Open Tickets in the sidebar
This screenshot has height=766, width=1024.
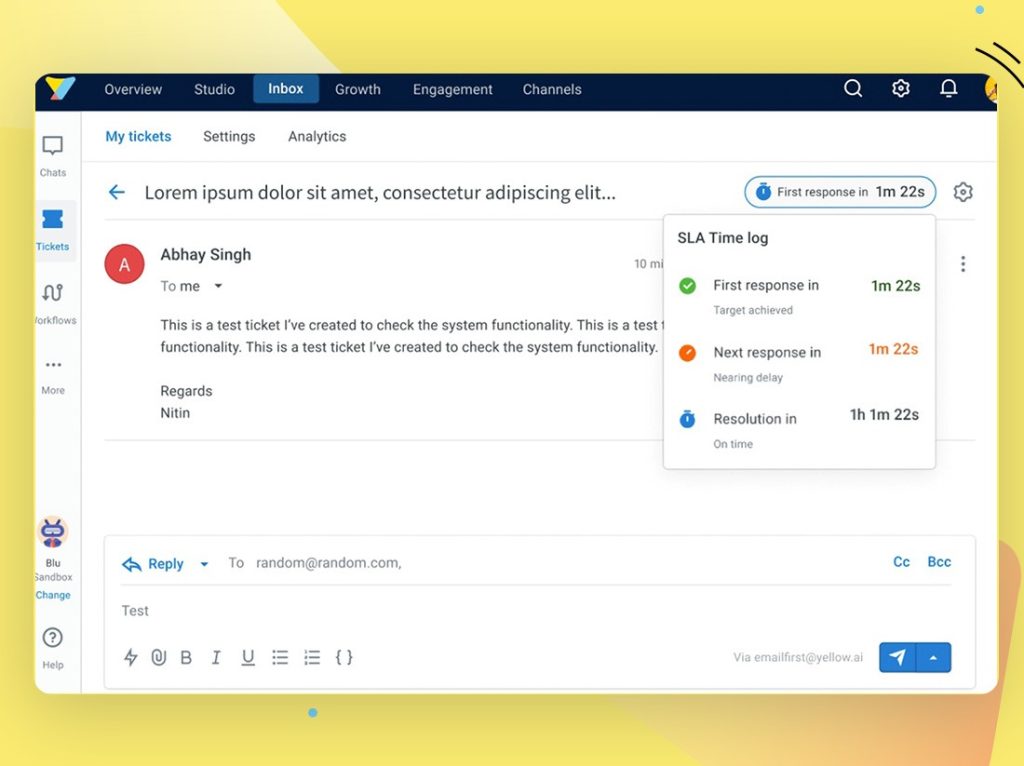pos(53,230)
